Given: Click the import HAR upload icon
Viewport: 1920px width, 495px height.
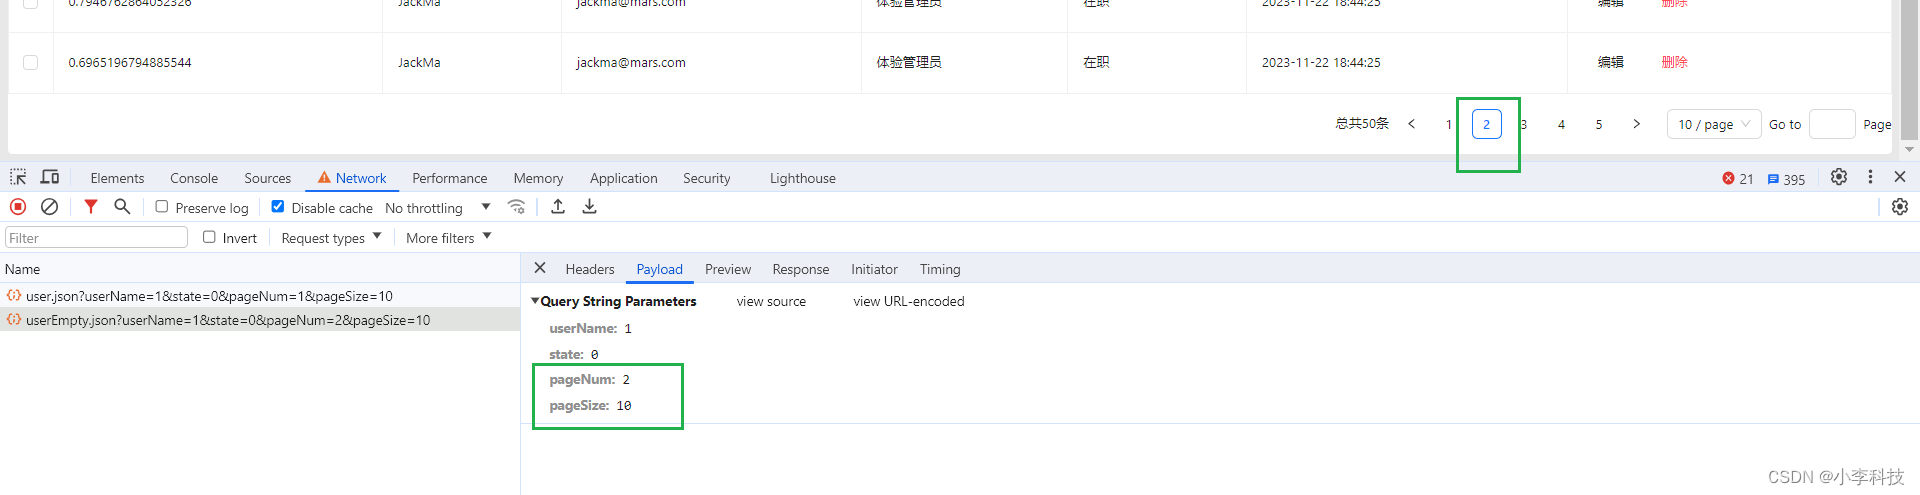Looking at the screenshot, I should pos(558,207).
